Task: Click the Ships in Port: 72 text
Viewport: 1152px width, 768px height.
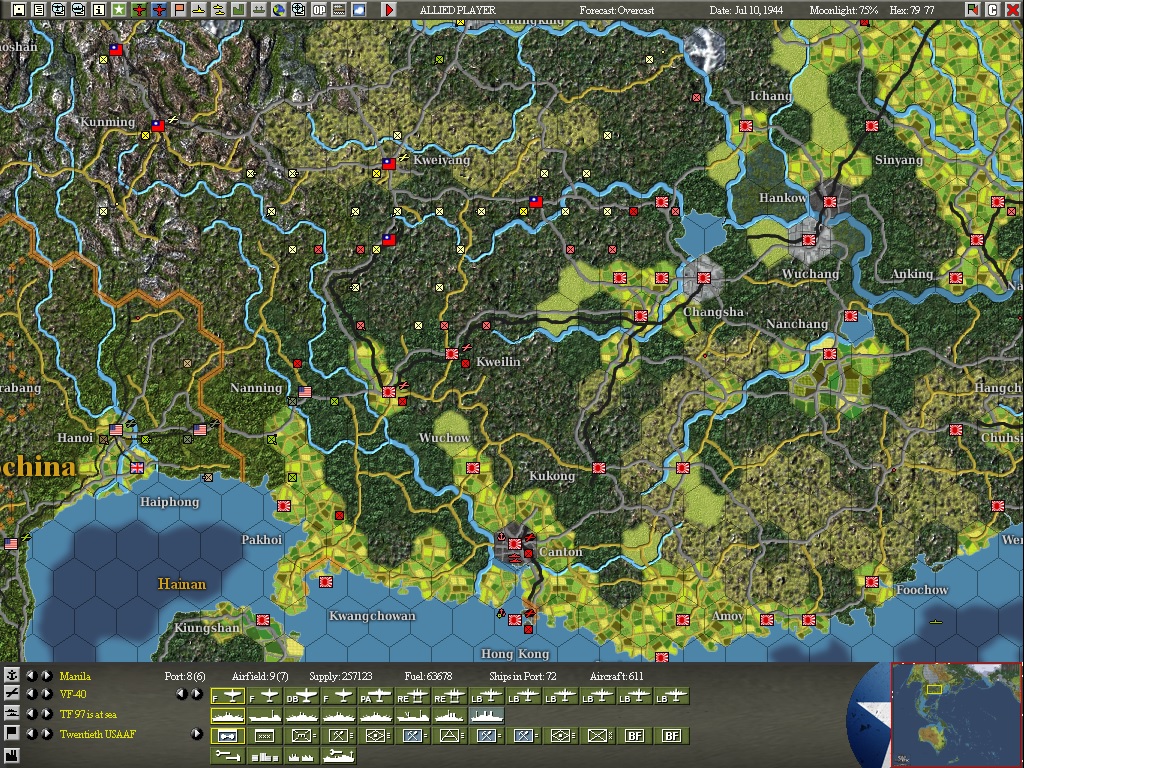Action: (x=522, y=675)
